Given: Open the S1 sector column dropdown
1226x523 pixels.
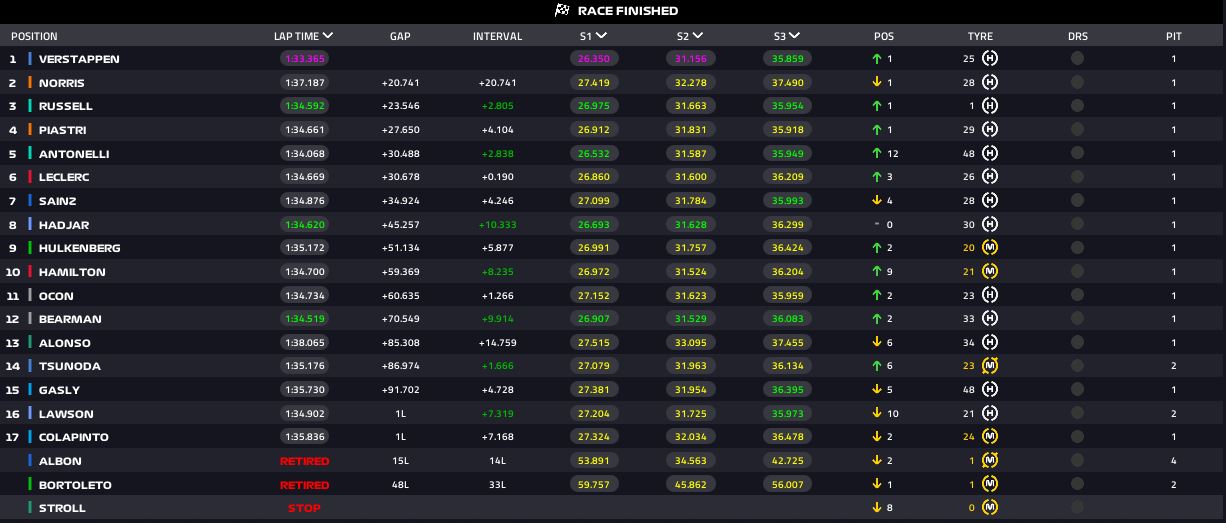Looking at the screenshot, I should [x=602, y=36].
